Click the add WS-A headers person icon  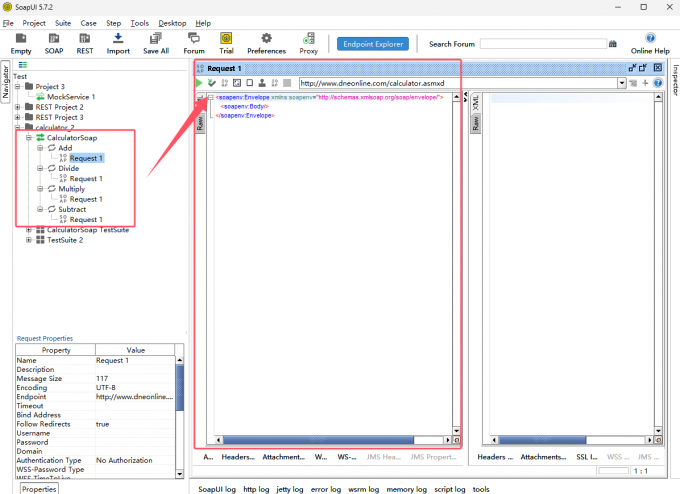tap(262, 83)
